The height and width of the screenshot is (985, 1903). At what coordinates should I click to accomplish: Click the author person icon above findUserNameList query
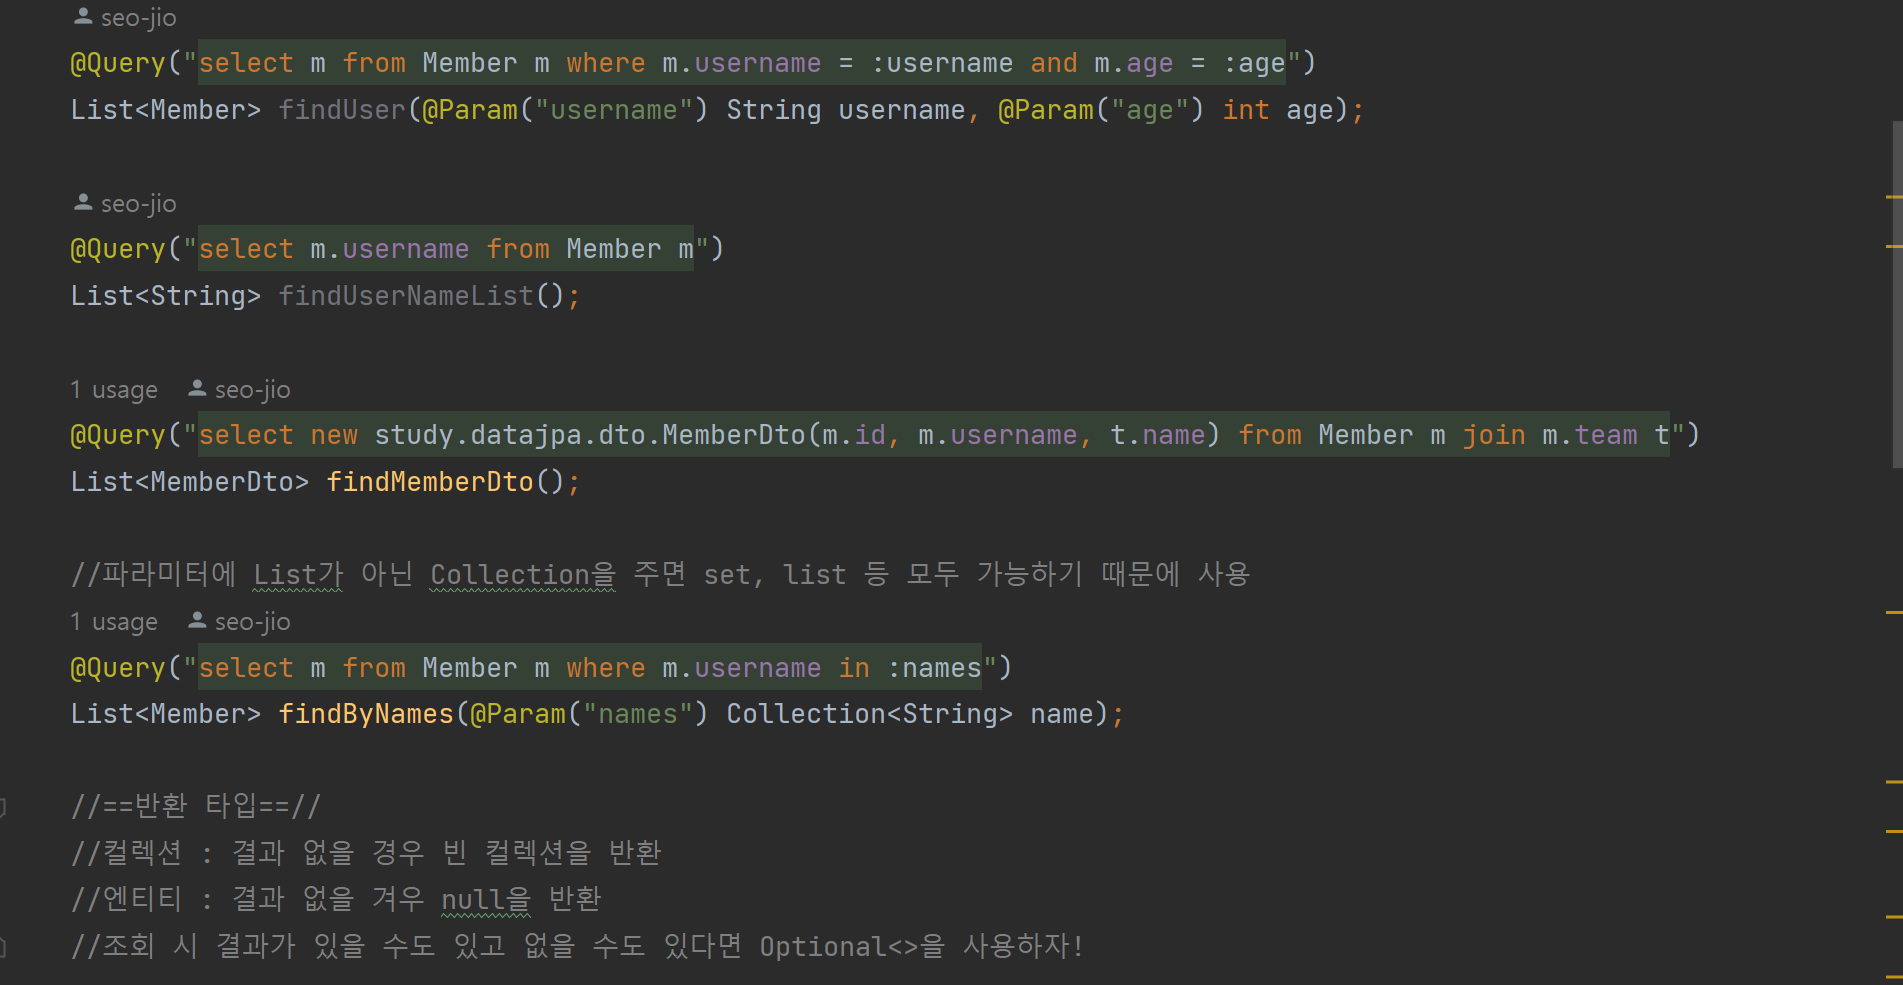[83, 203]
